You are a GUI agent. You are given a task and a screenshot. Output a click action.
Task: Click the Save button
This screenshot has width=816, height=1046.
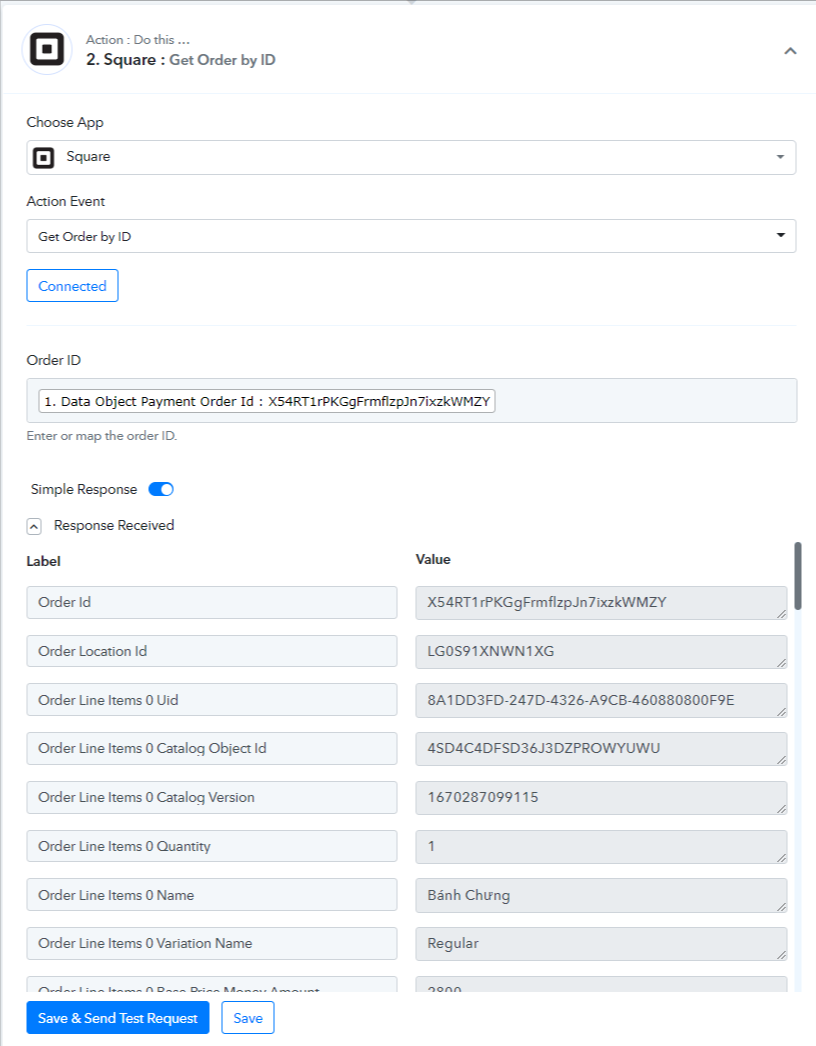coord(248,1018)
